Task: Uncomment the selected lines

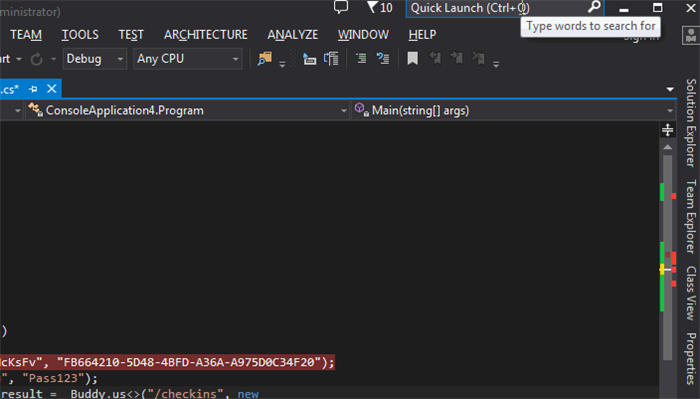Action: pyautogui.click(x=383, y=58)
